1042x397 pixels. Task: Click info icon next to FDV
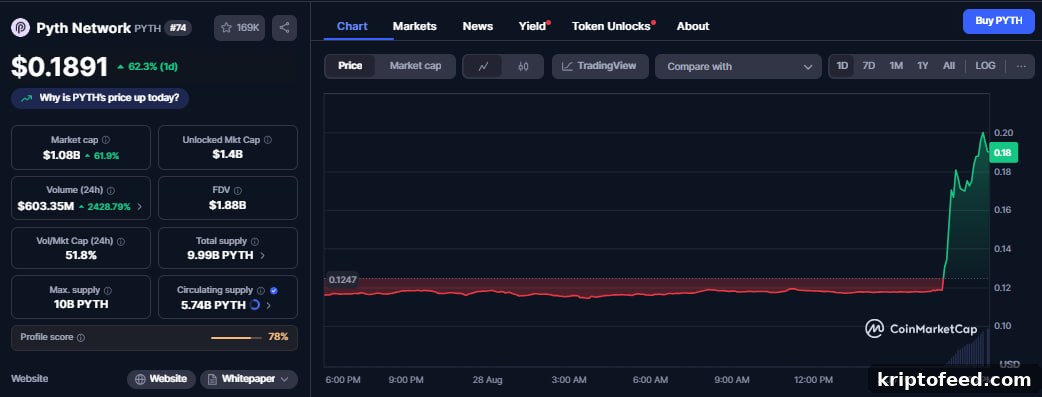tap(238, 190)
